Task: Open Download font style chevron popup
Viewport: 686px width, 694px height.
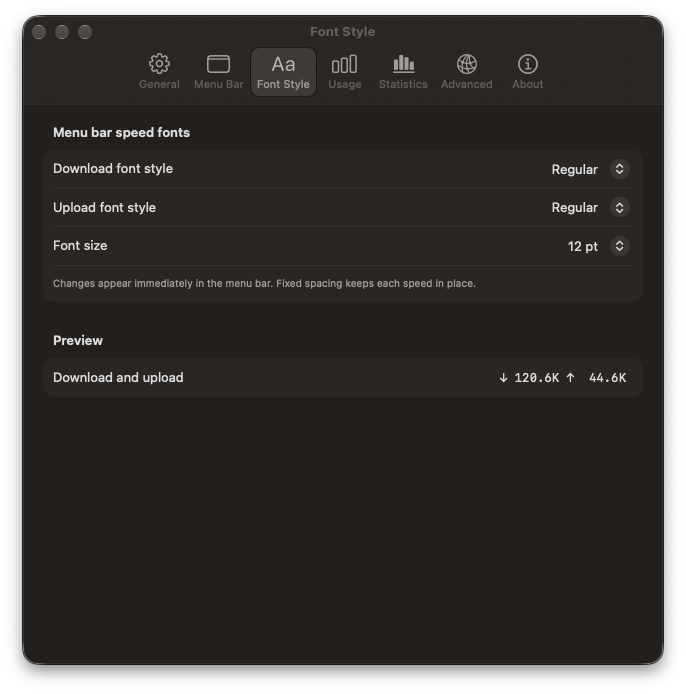Action: coord(620,169)
